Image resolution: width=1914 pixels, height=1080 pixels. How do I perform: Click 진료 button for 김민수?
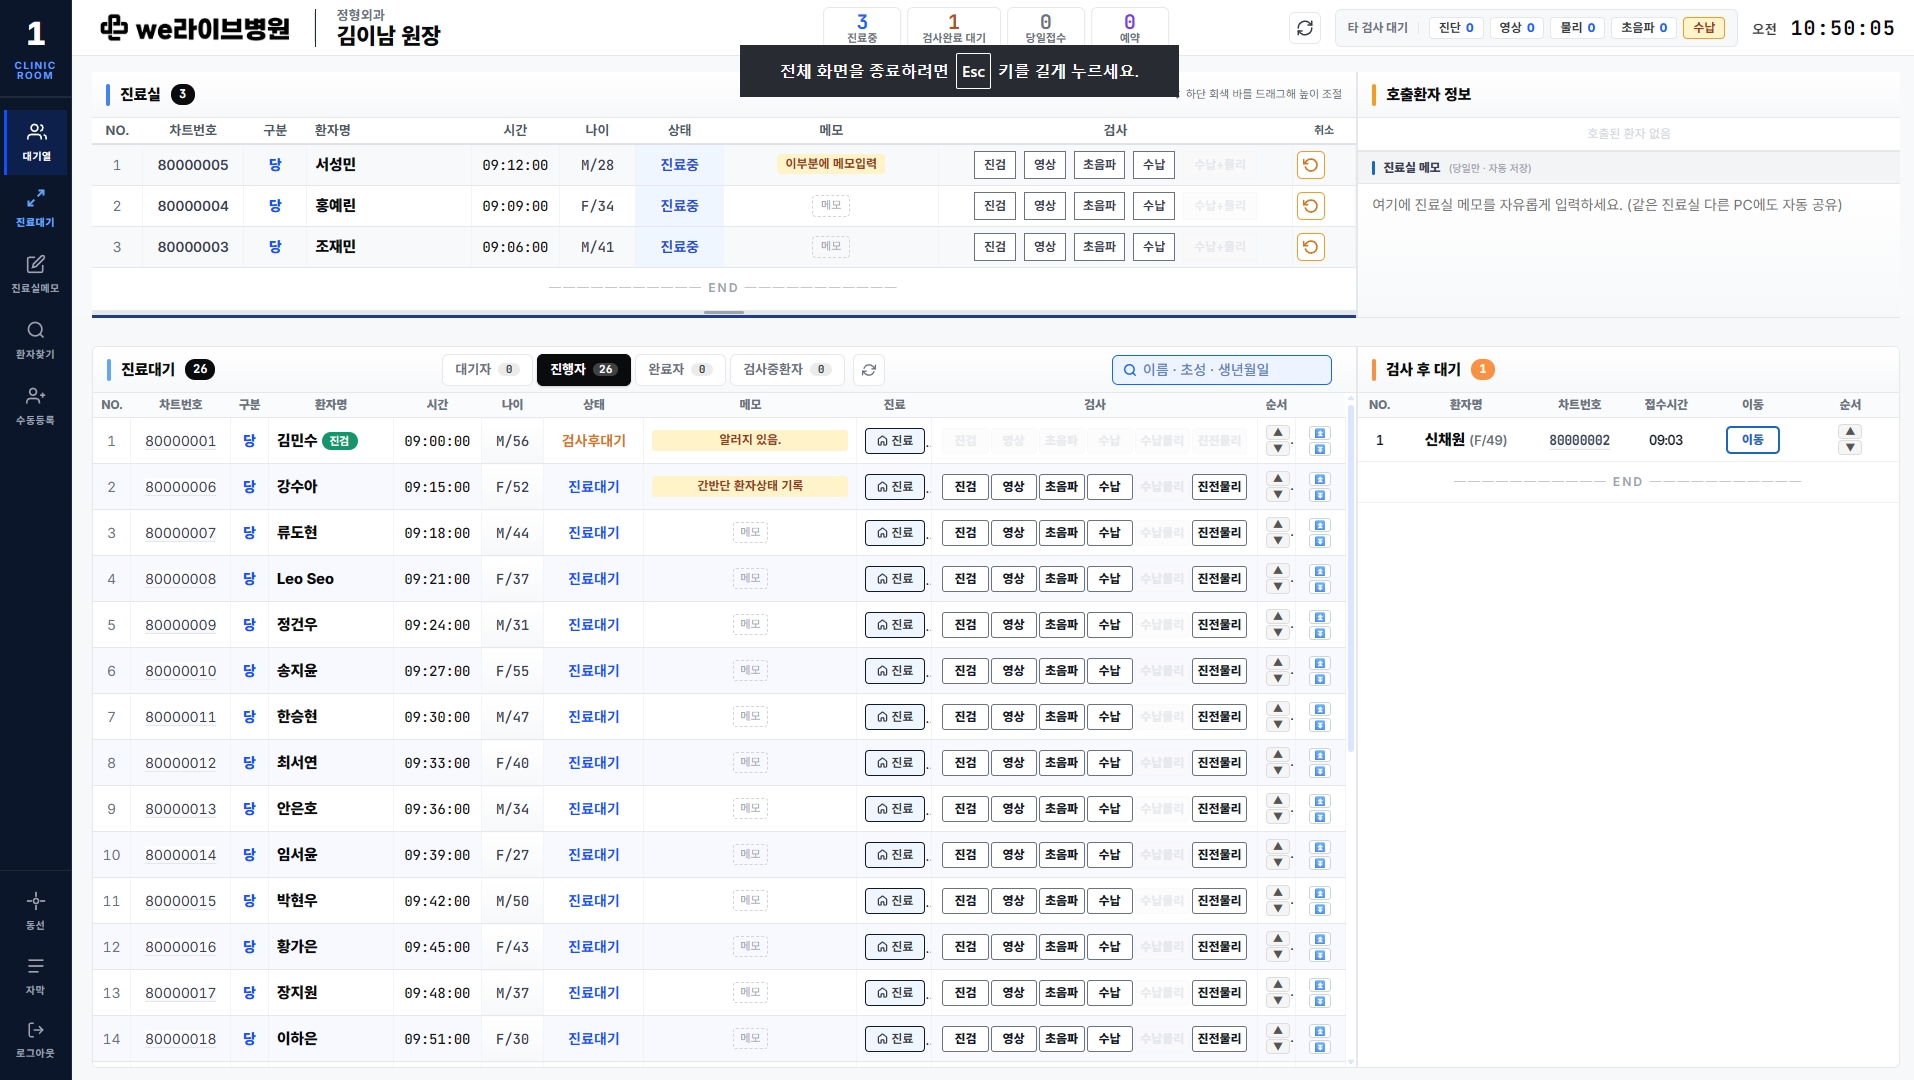tap(895, 441)
